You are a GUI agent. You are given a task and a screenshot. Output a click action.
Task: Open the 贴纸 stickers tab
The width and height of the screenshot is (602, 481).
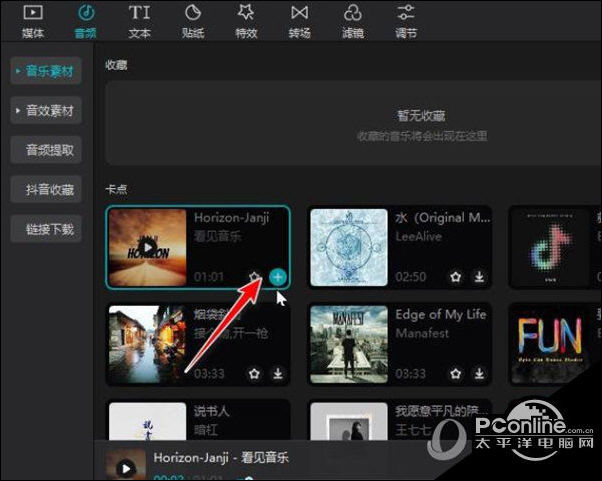coord(193,21)
